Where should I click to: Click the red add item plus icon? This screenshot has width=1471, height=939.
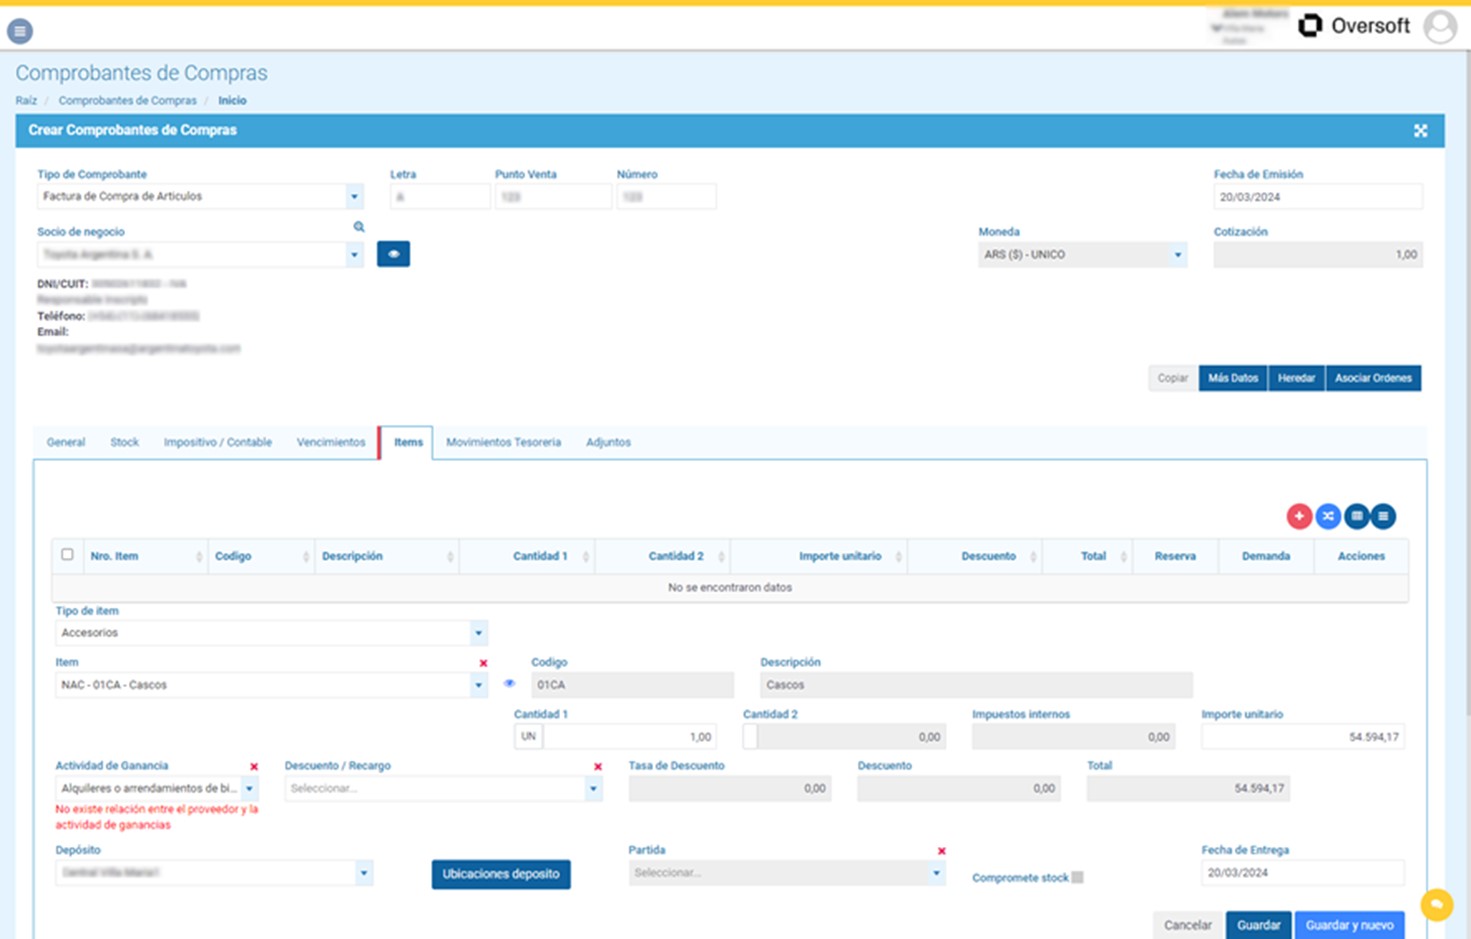tap(1299, 516)
